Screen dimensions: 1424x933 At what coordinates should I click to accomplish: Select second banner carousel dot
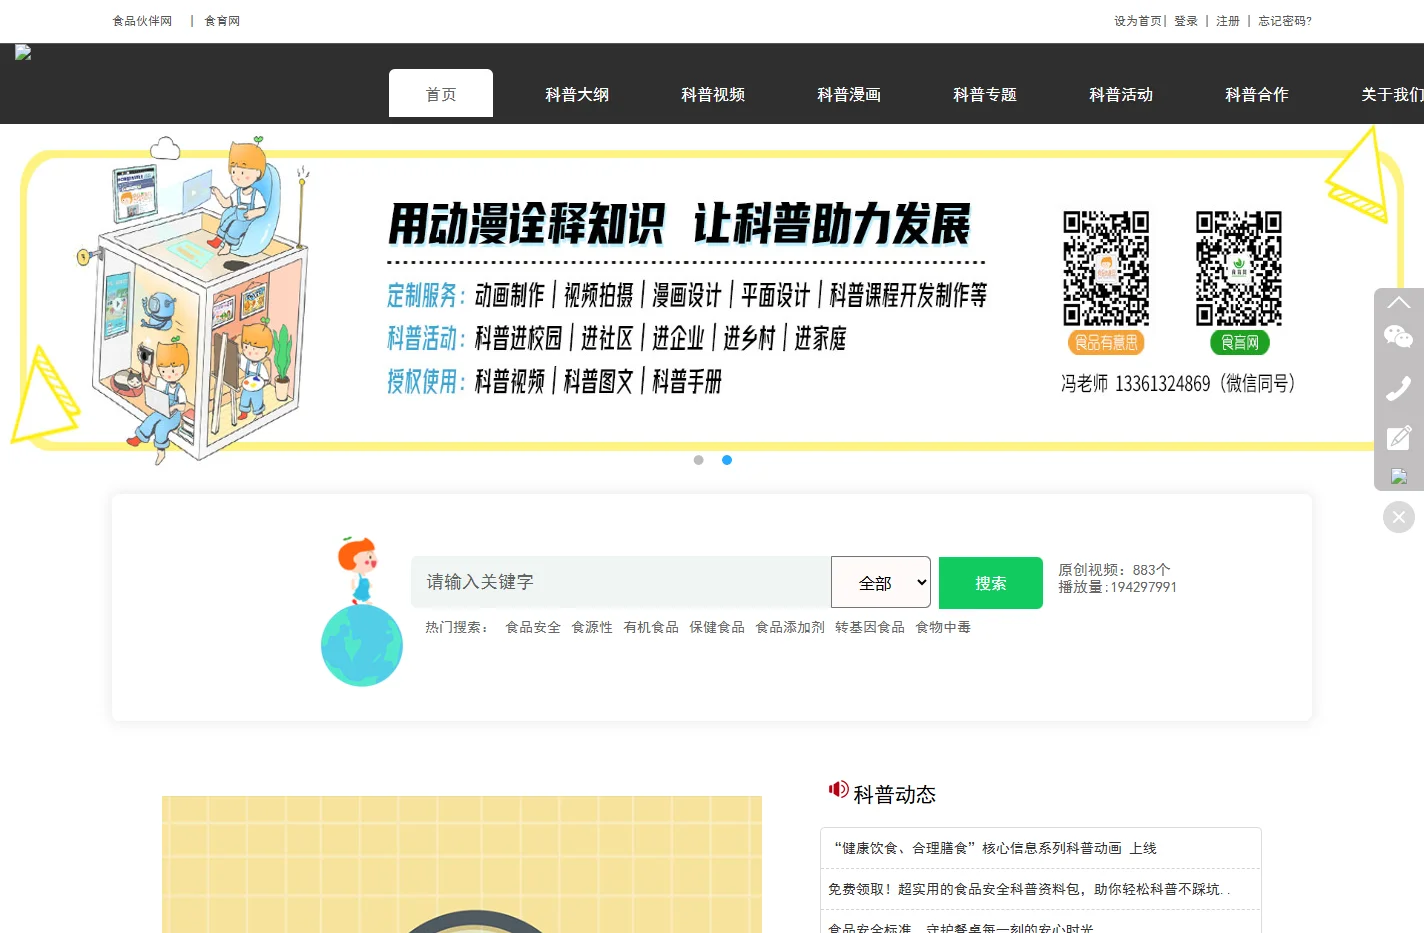click(727, 460)
